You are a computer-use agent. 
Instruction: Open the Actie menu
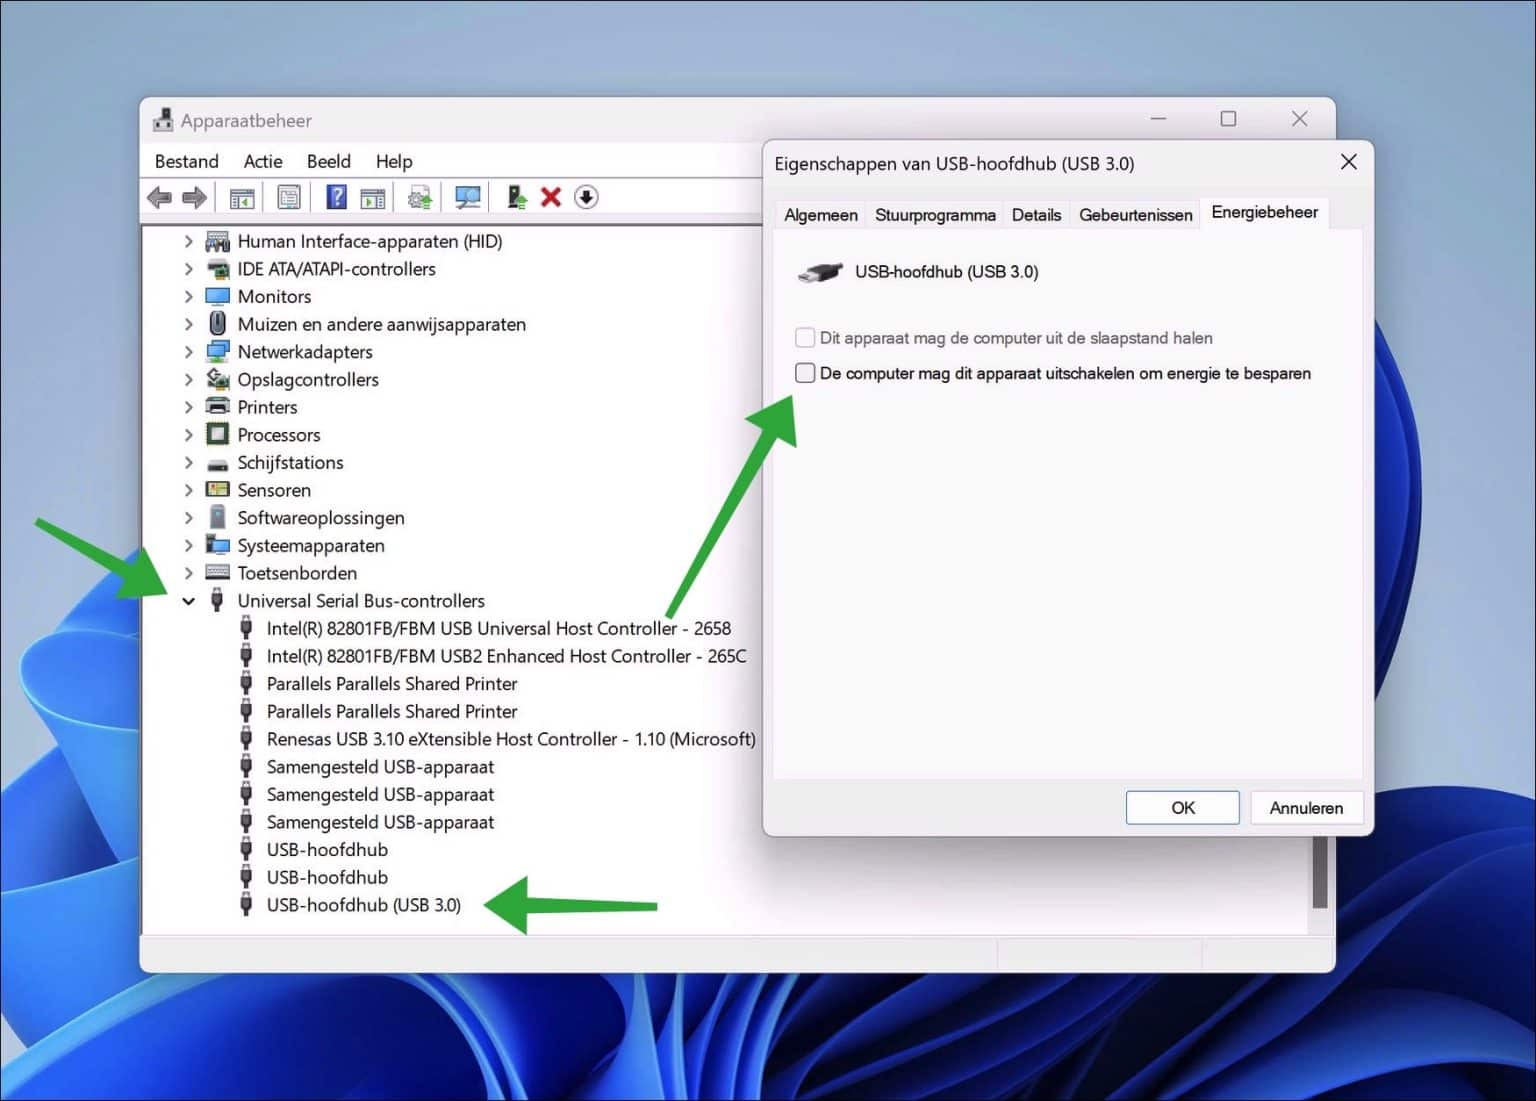pos(262,161)
